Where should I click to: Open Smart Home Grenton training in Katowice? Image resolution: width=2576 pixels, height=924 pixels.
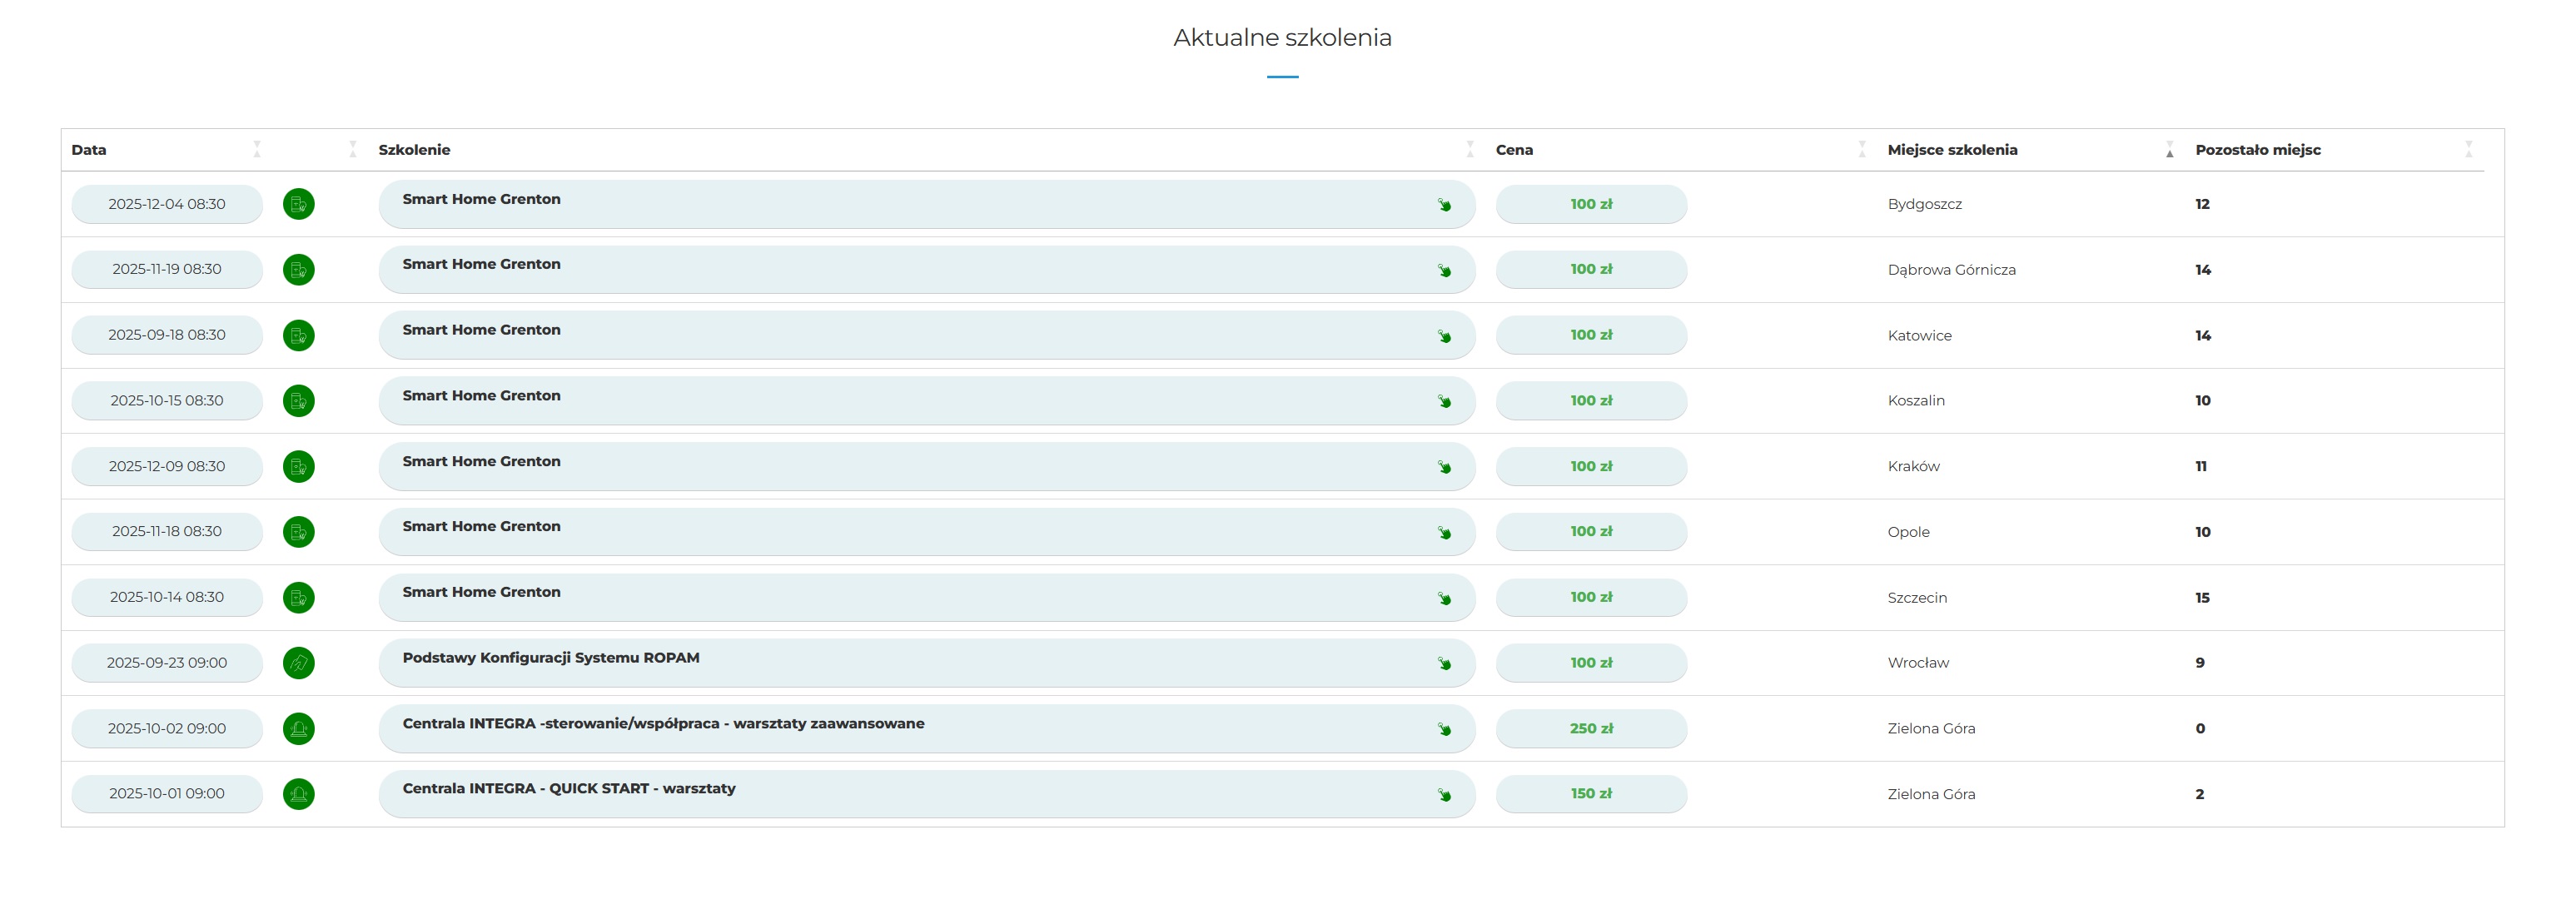point(927,335)
